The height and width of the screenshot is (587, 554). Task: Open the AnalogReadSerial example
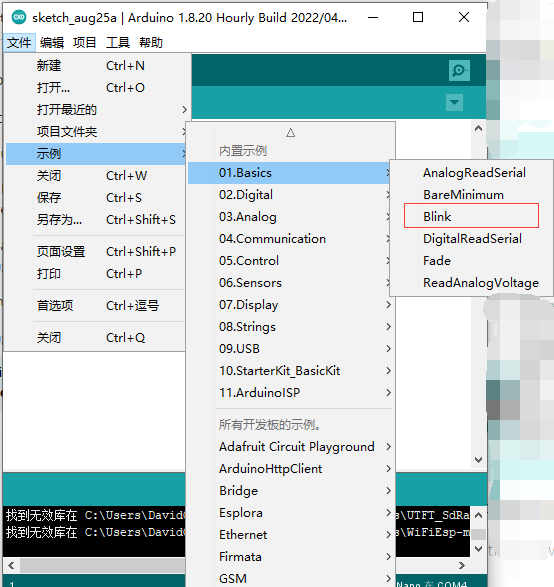(472, 173)
